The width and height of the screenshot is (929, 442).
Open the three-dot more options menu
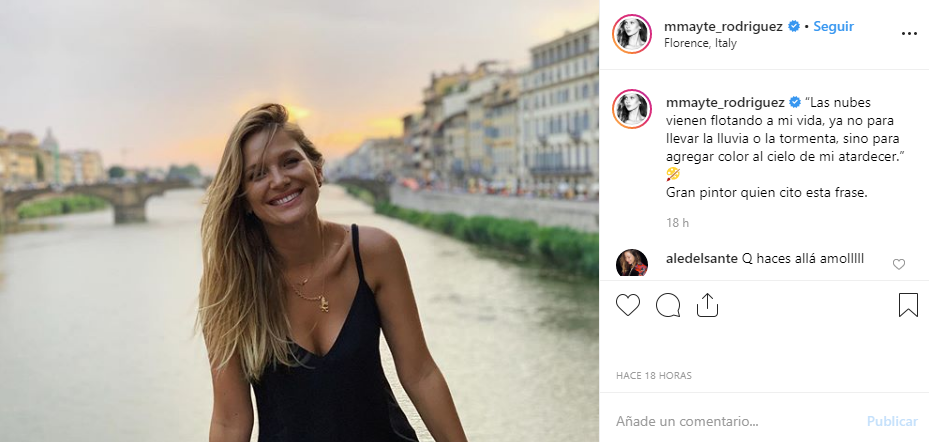(908, 34)
